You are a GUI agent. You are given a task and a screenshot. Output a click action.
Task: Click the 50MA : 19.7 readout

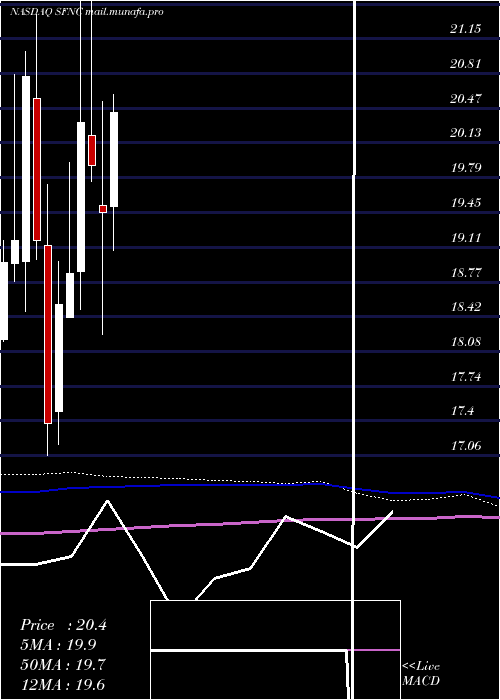pos(63,665)
